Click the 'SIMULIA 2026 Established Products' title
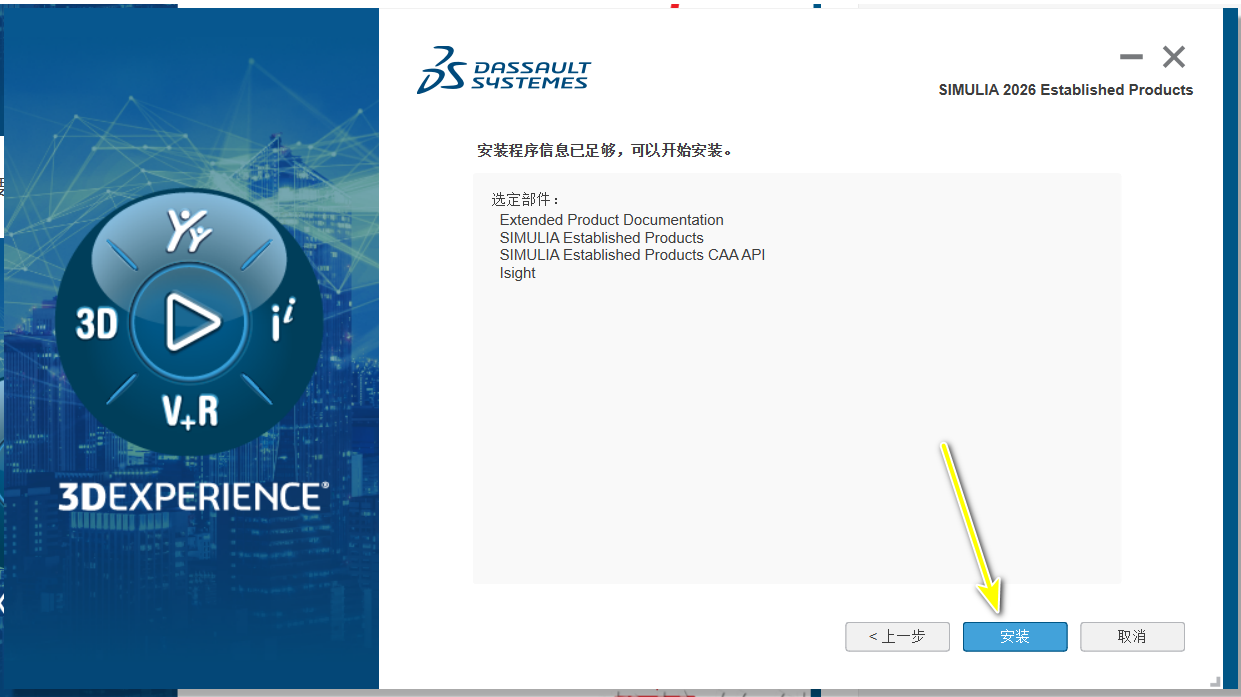1241x697 pixels. (x=1066, y=90)
